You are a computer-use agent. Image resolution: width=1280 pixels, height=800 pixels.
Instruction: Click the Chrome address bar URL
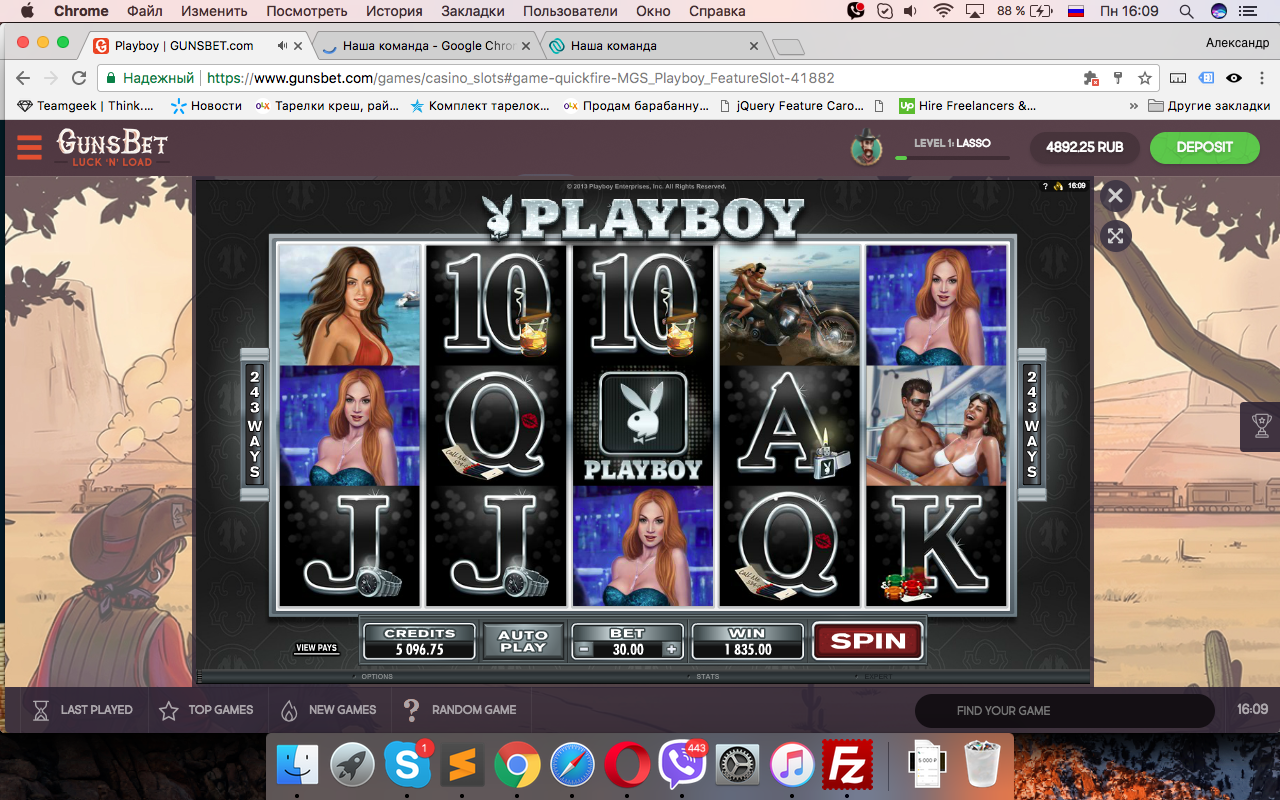click(520, 78)
